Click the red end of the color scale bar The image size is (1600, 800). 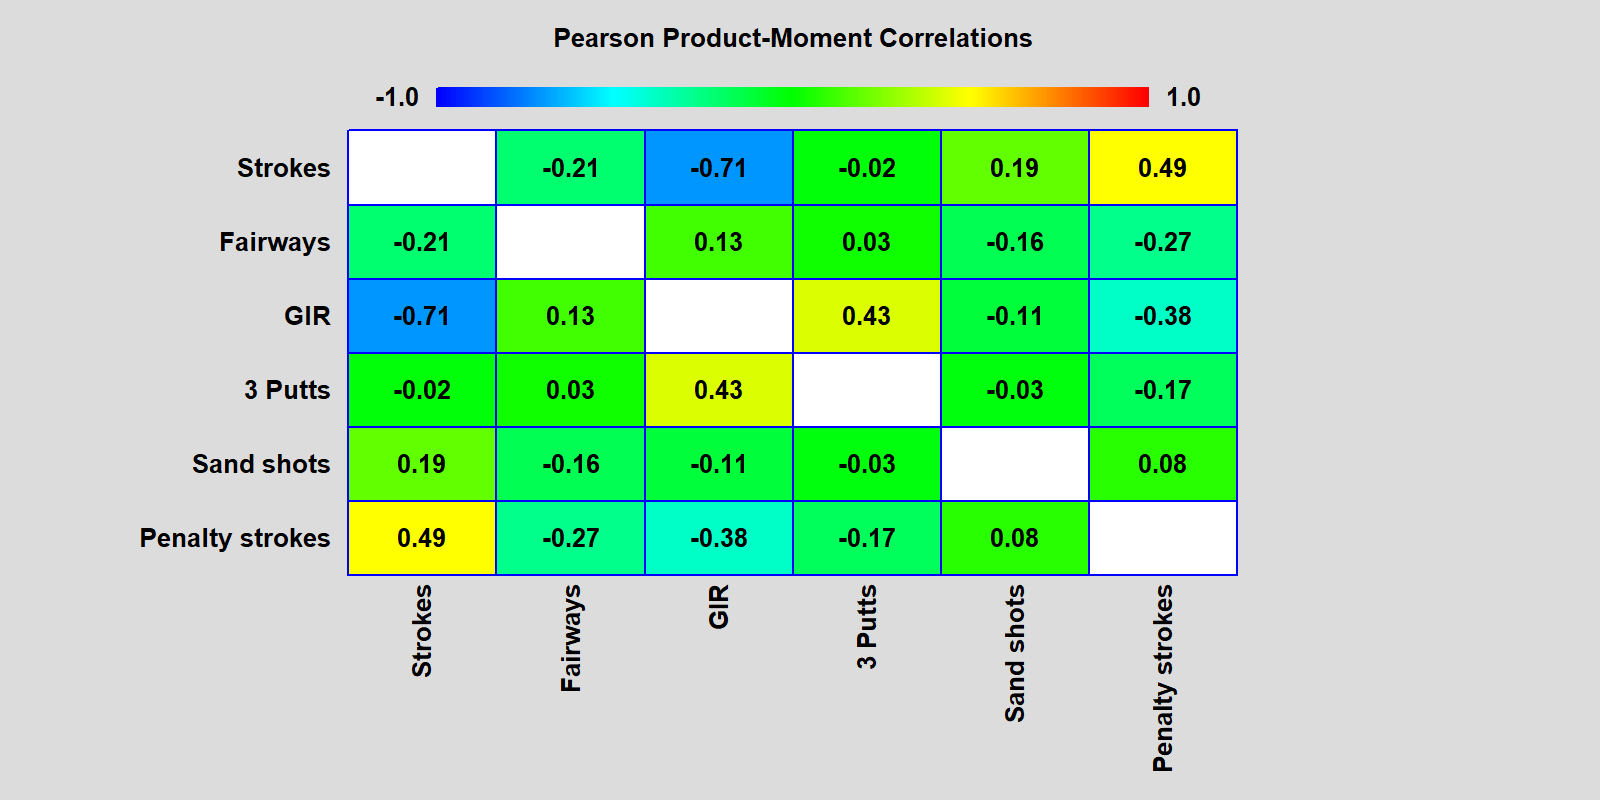(x=1138, y=97)
